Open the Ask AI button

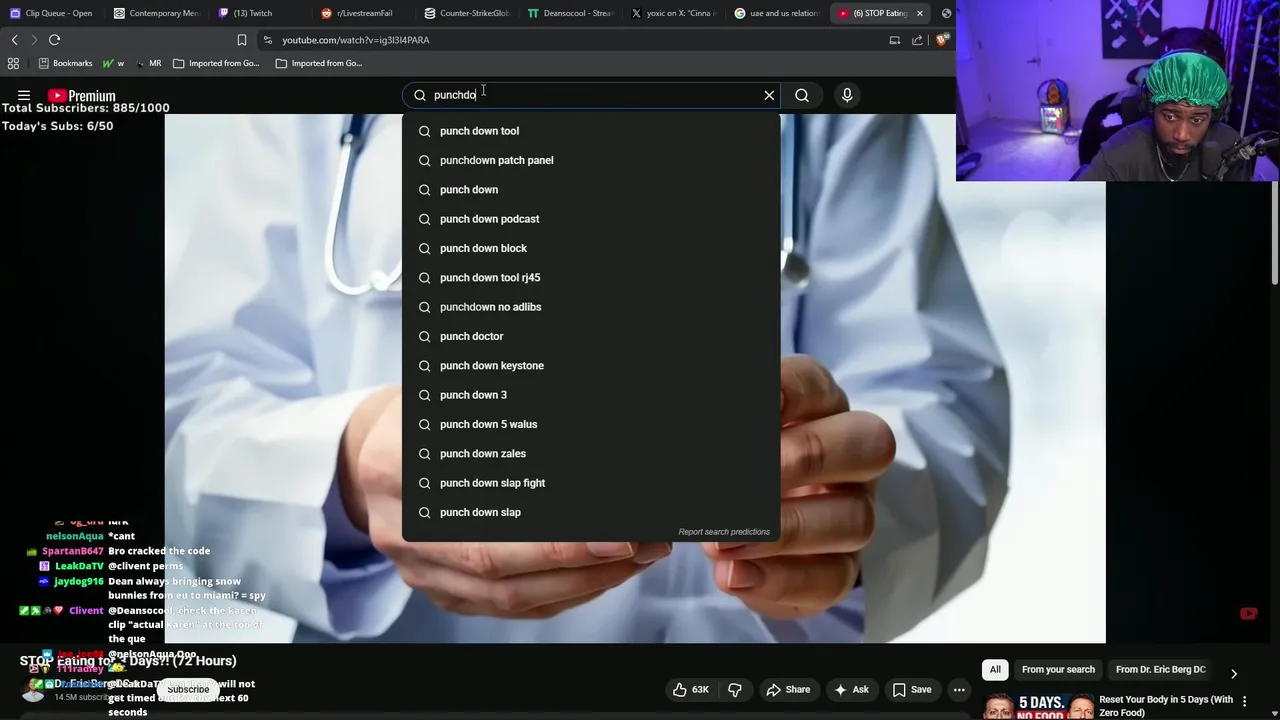(851, 689)
